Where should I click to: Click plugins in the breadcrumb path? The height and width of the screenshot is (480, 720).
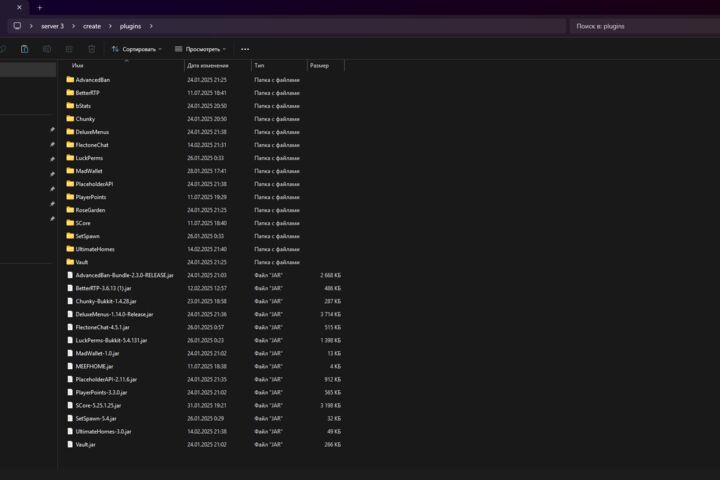tap(130, 26)
